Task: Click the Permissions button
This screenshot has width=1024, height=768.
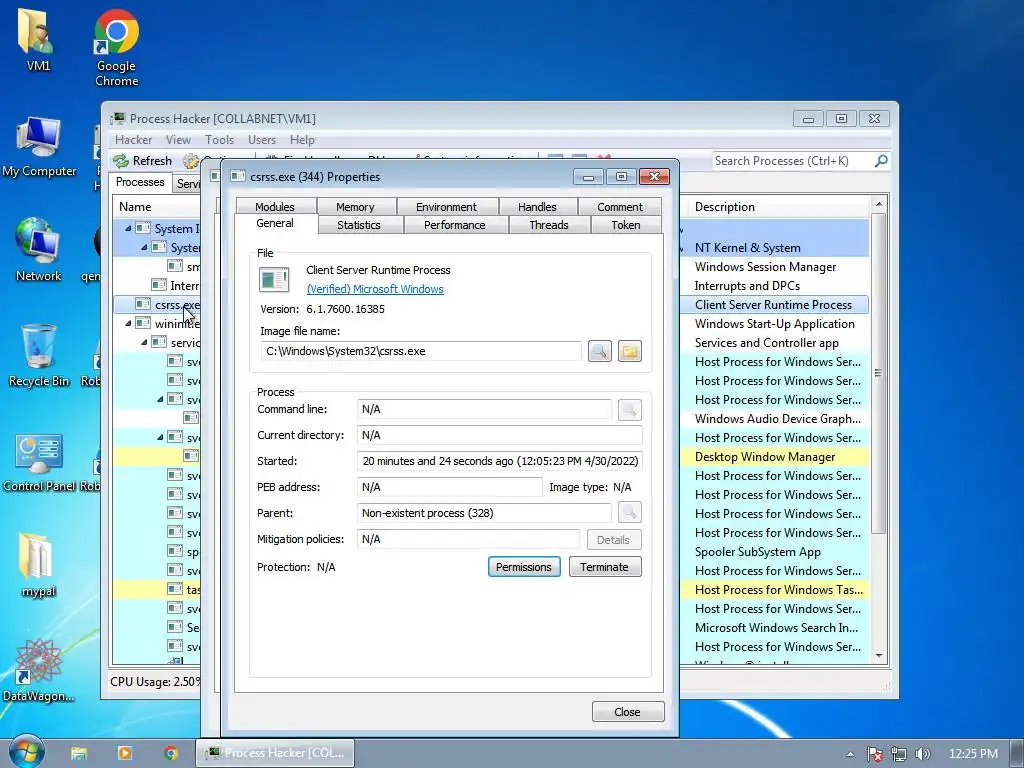Action: [524, 567]
